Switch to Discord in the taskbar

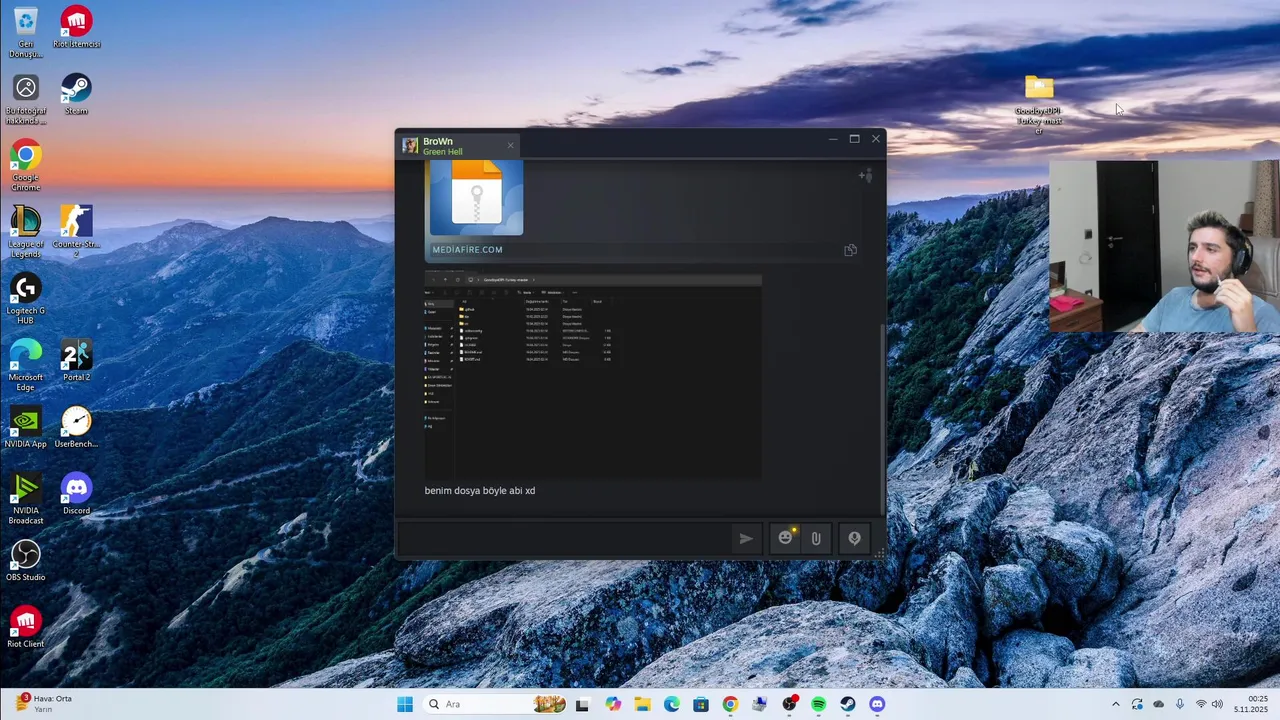point(877,704)
